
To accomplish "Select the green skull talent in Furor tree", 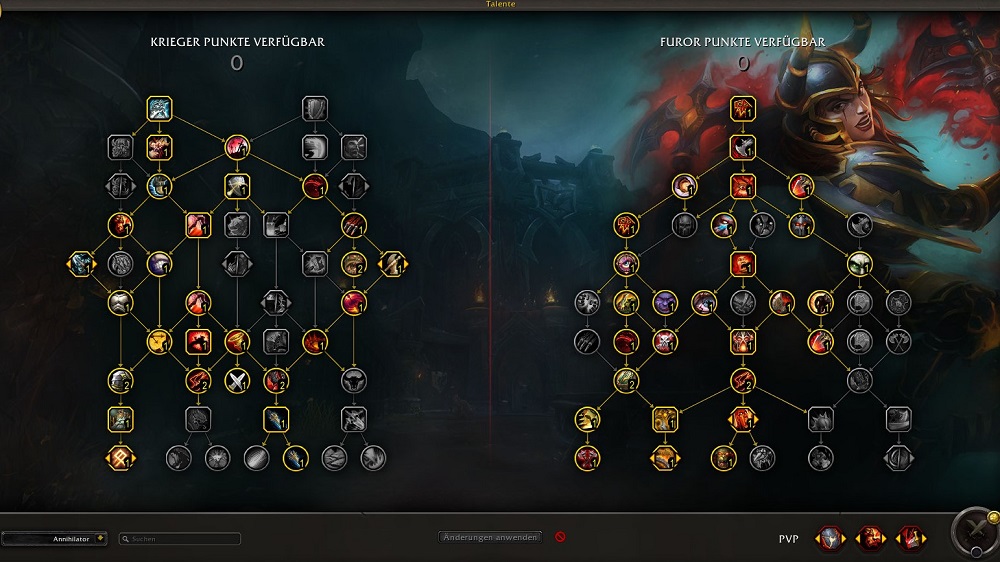I will coord(859,264).
